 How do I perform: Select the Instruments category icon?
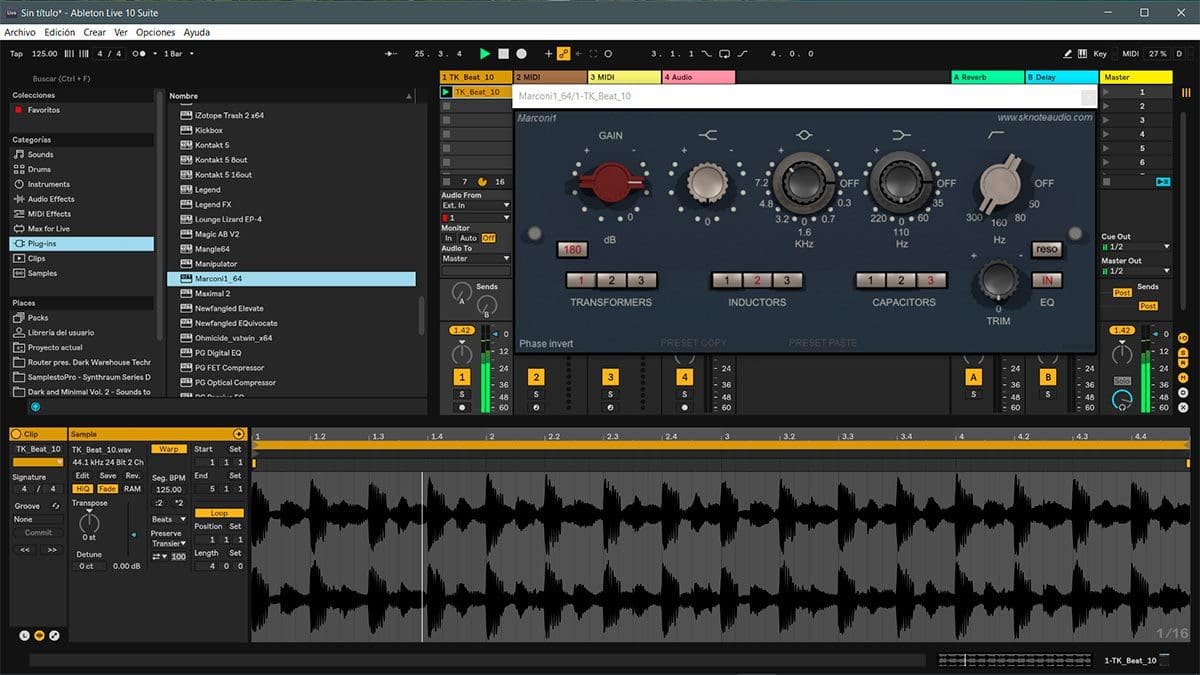[x=19, y=184]
